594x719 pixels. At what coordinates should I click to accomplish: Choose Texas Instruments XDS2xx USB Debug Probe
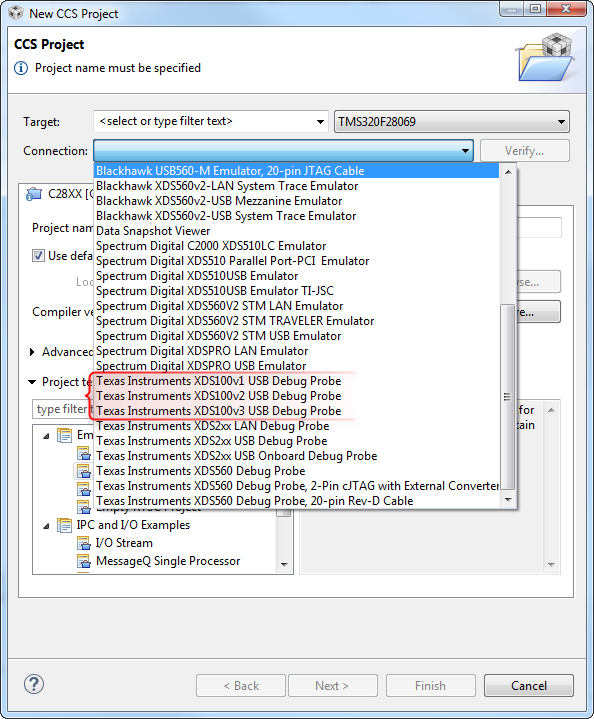296,441
